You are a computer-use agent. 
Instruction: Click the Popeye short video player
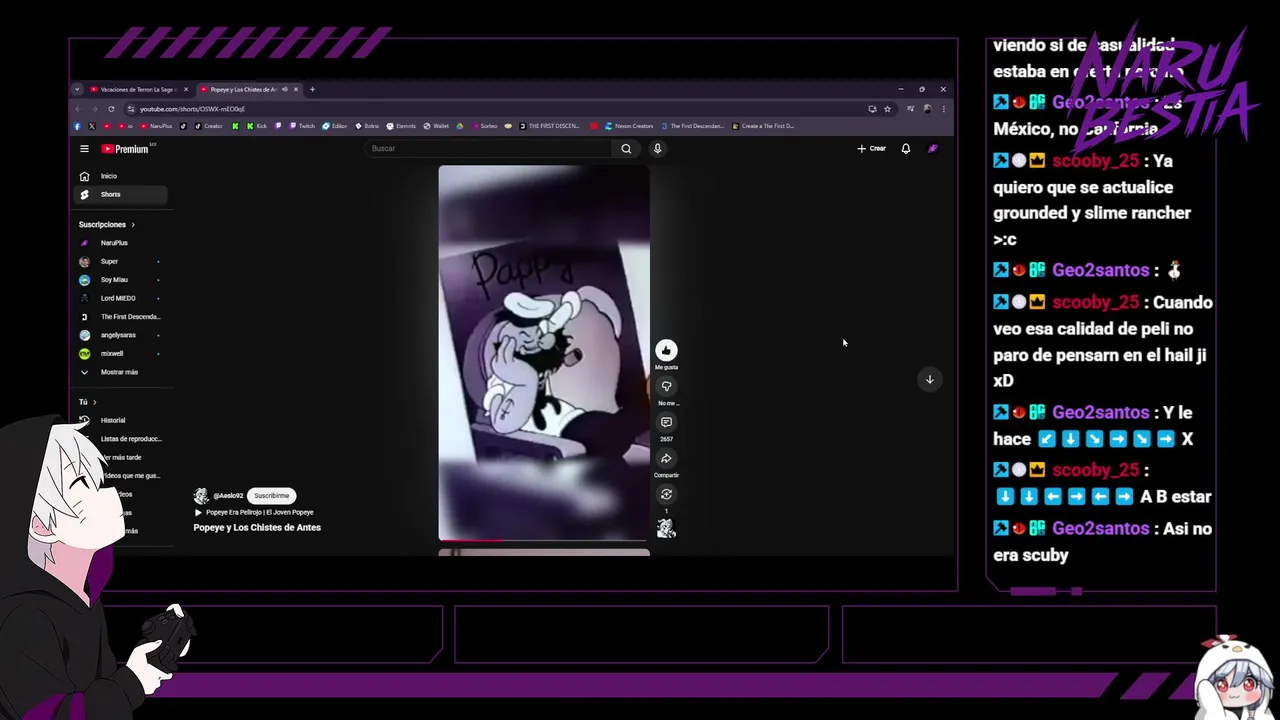point(544,353)
